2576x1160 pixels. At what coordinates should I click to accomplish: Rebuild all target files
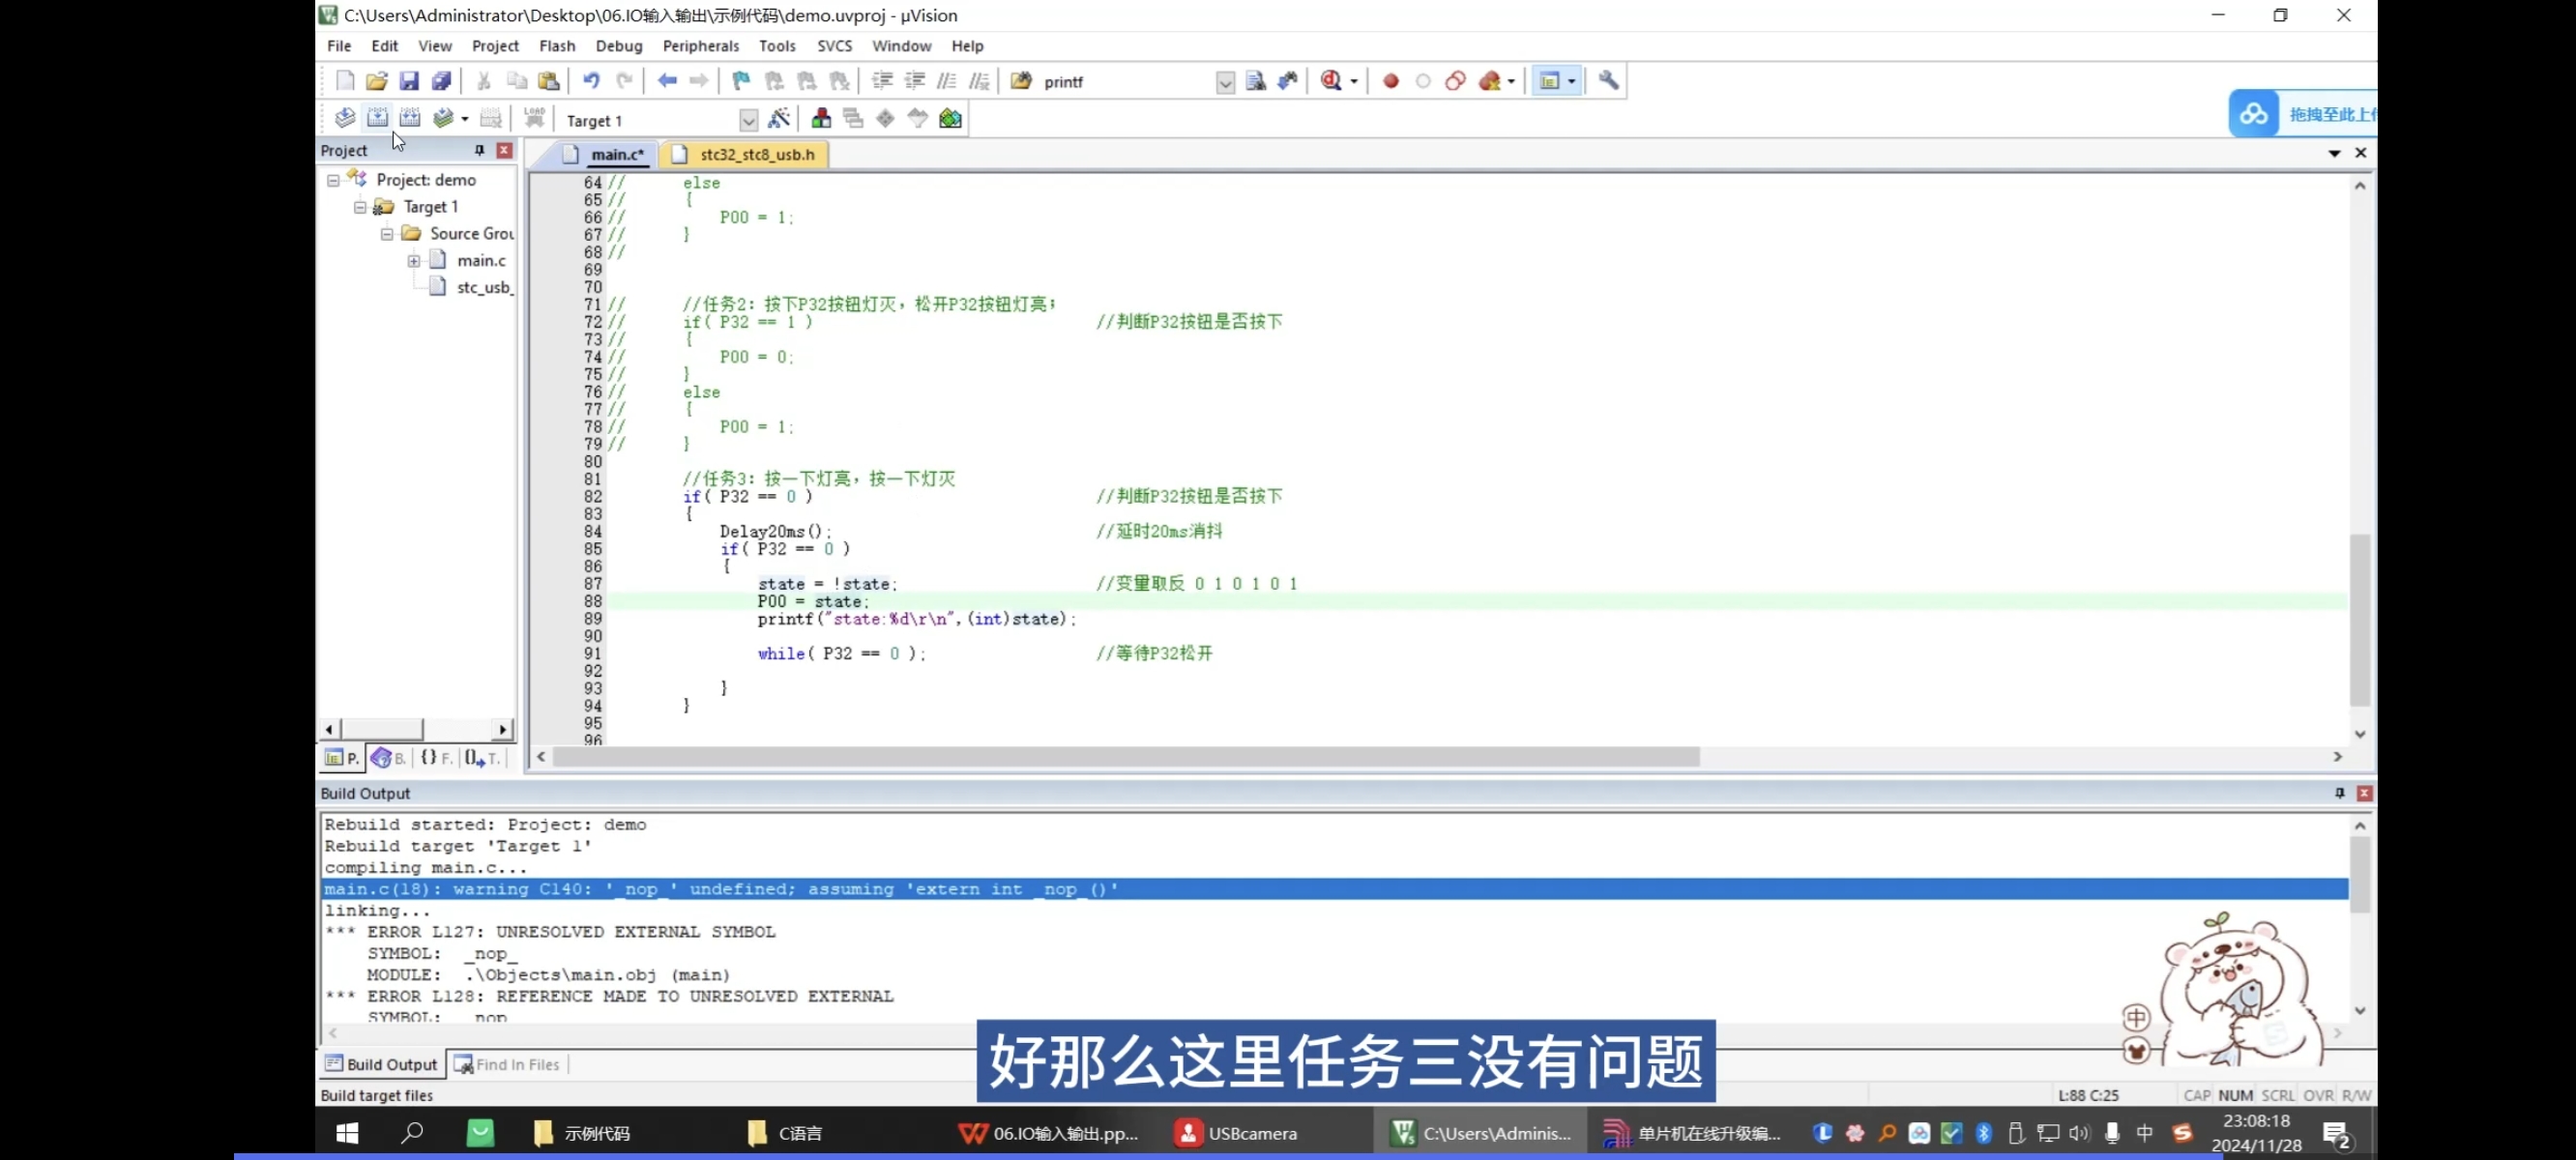(x=409, y=117)
